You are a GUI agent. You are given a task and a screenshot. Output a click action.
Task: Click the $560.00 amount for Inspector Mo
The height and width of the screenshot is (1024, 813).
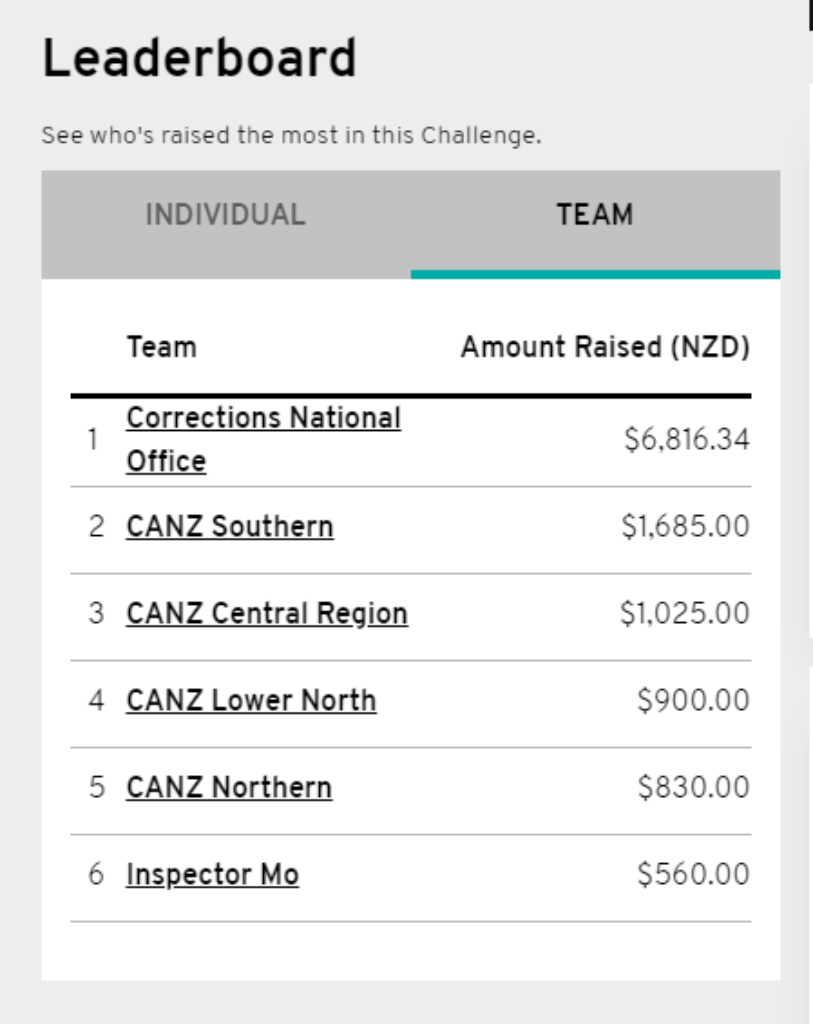693,874
